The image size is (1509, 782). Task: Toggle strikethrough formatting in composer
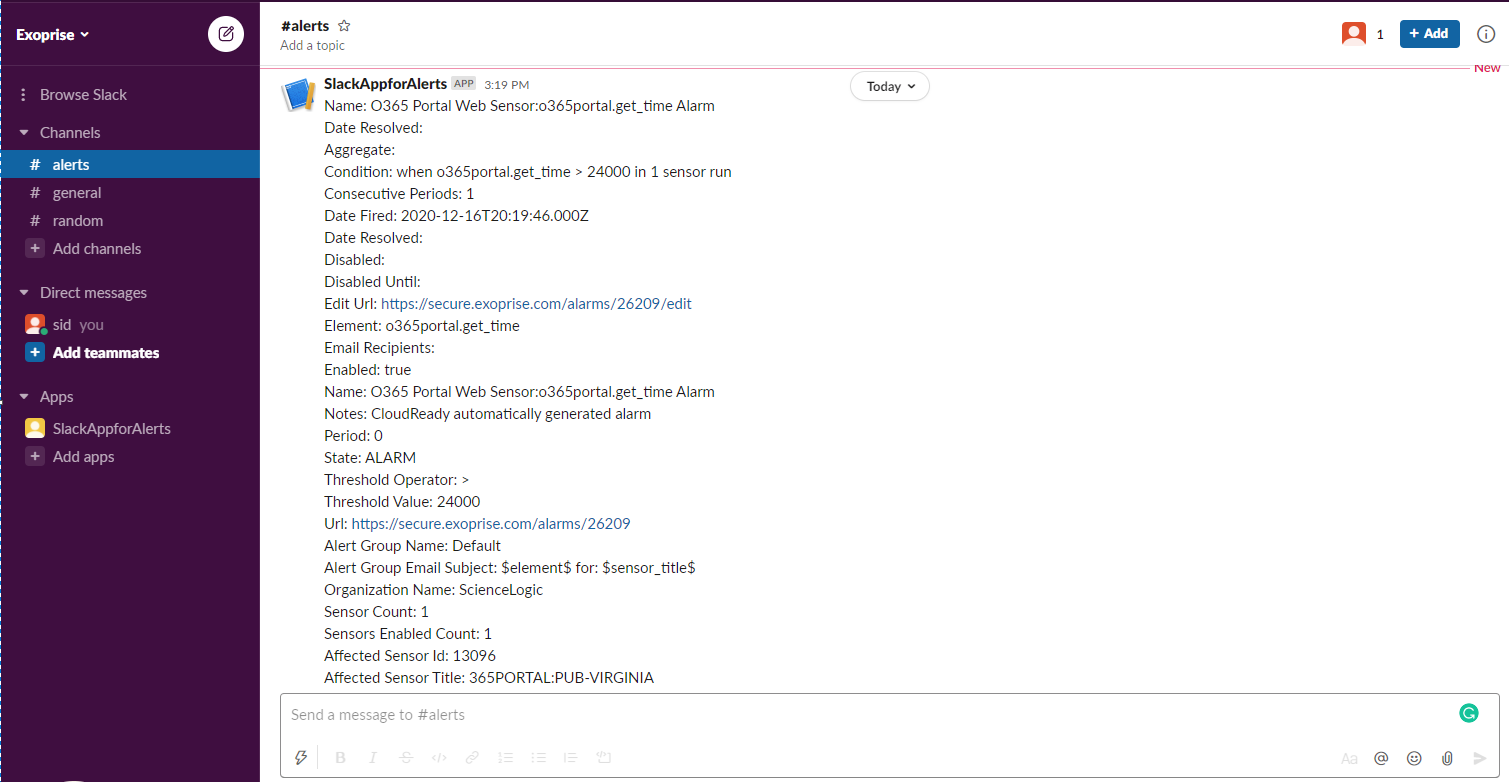click(406, 758)
